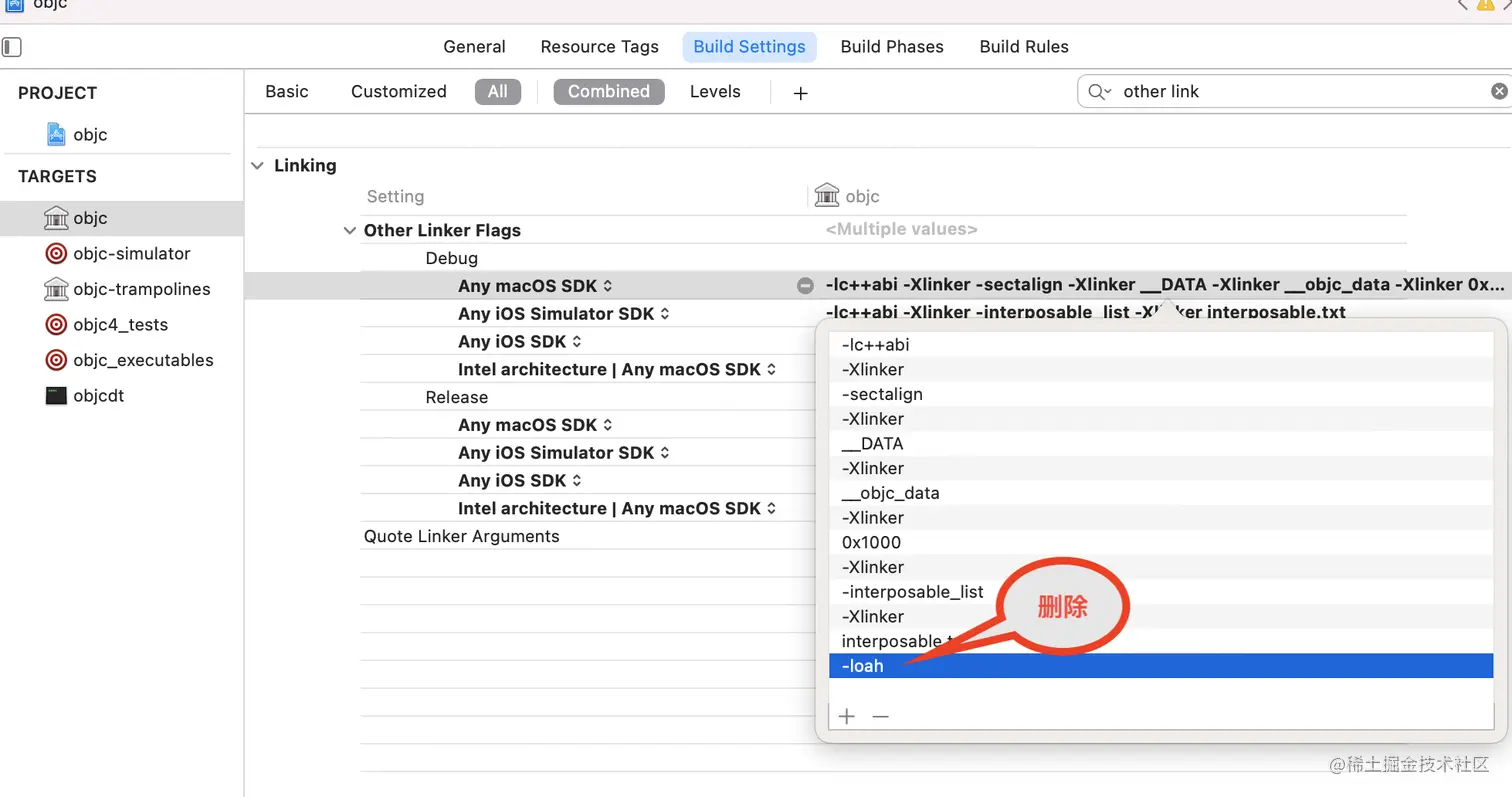Screen dimensions: 1512x797
Task: Select the objc4_tests target icon
Action: (56, 325)
